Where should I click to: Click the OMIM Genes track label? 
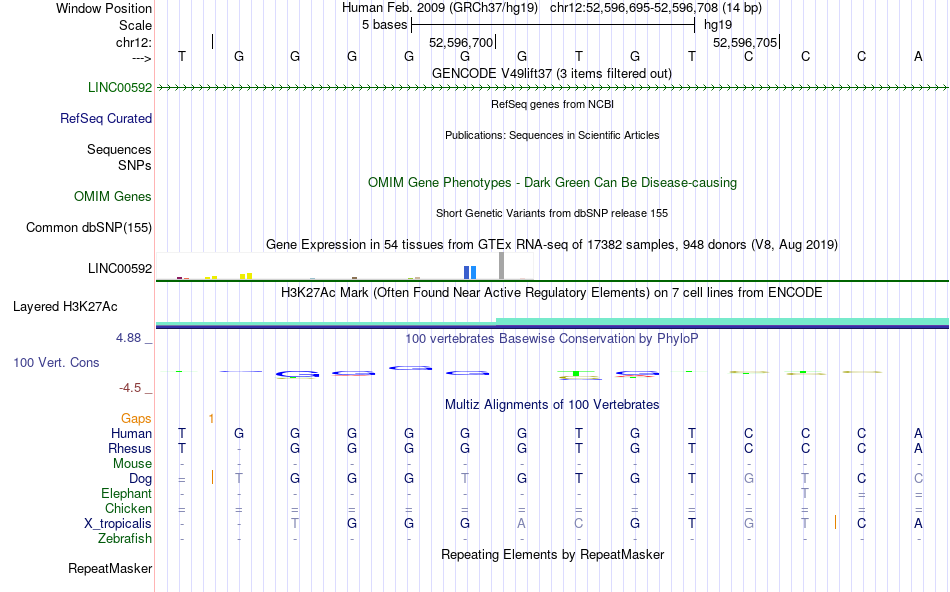click(112, 196)
